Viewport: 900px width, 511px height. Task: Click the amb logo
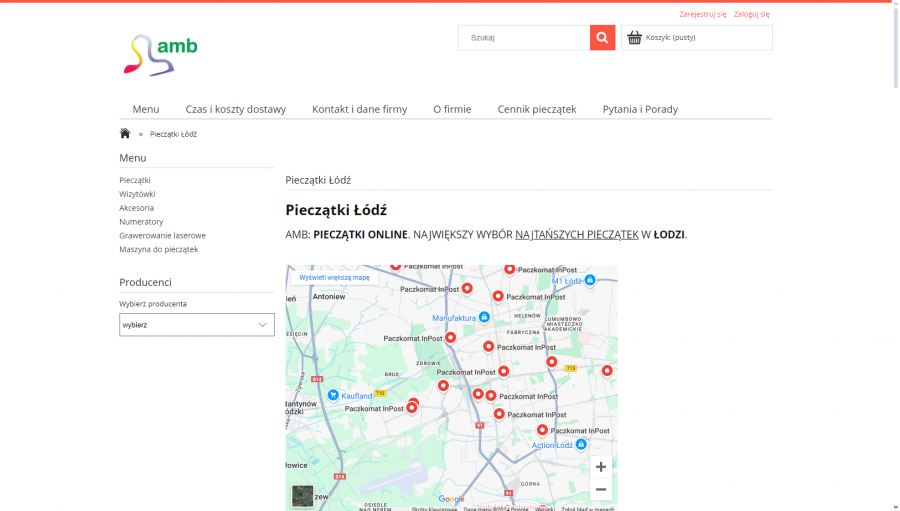(x=160, y=55)
